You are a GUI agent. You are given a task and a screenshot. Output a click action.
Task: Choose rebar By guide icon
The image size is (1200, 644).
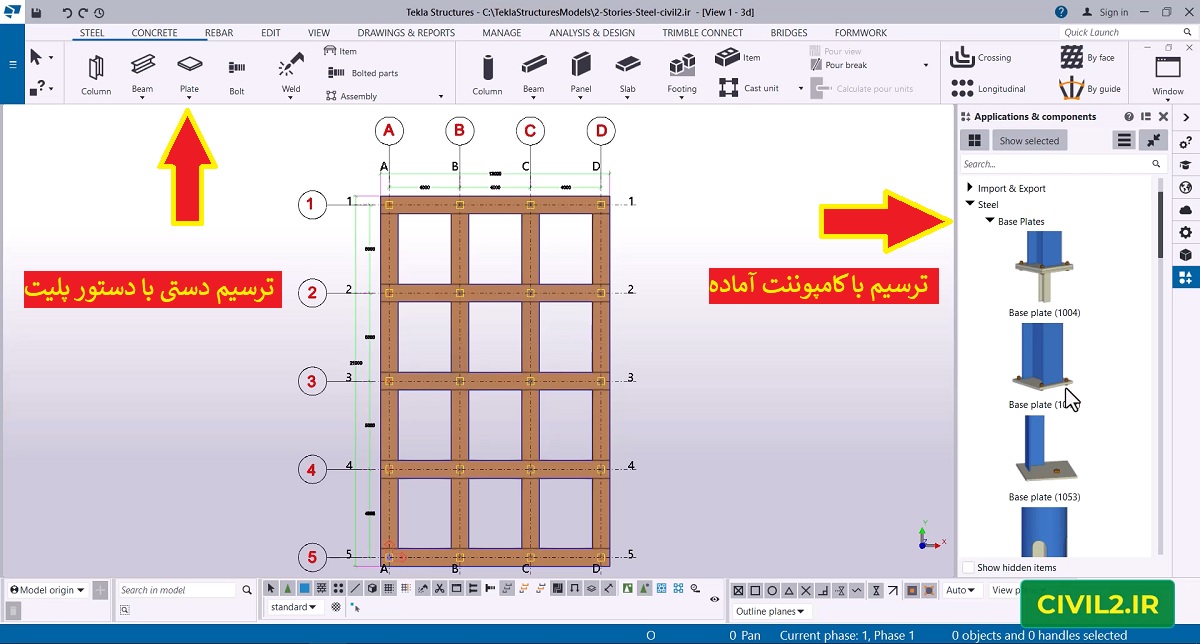pyautogui.click(x=1072, y=88)
